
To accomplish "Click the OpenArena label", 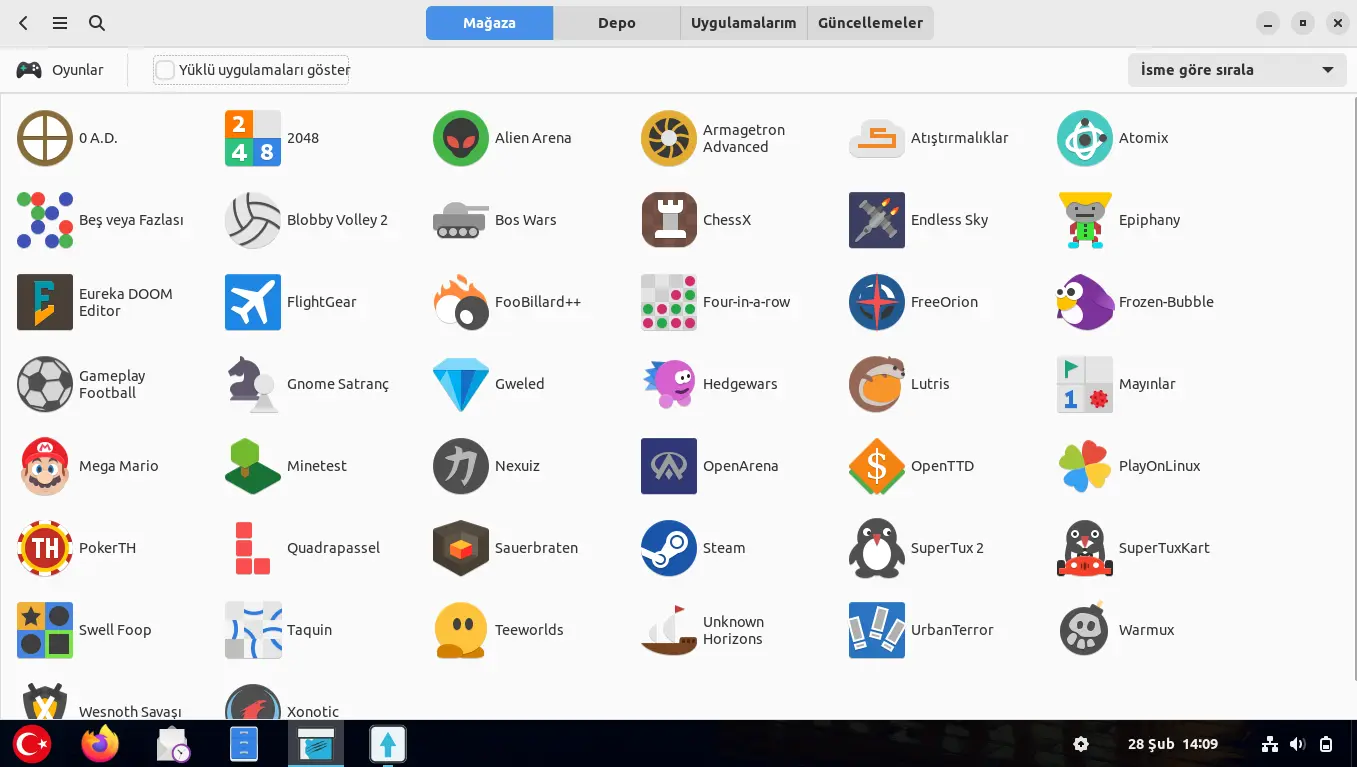I will click(741, 466).
